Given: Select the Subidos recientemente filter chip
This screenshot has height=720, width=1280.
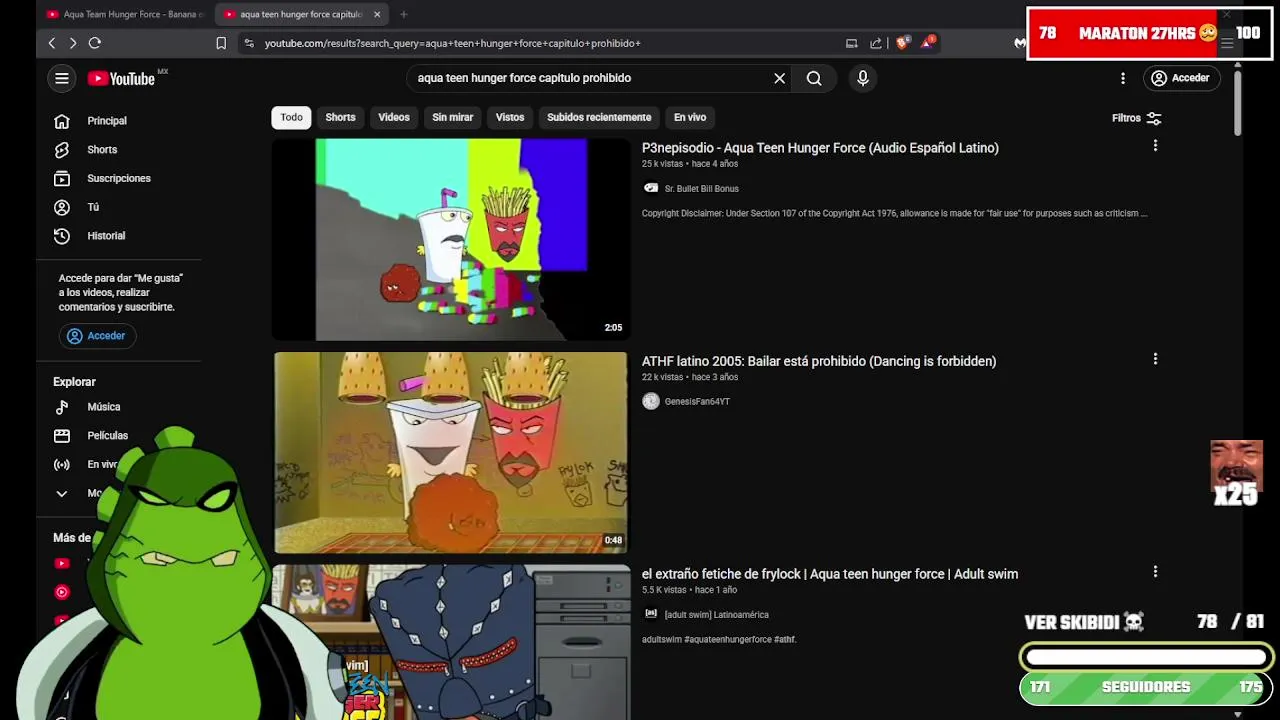Looking at the screenshot, I should [599, 117].
